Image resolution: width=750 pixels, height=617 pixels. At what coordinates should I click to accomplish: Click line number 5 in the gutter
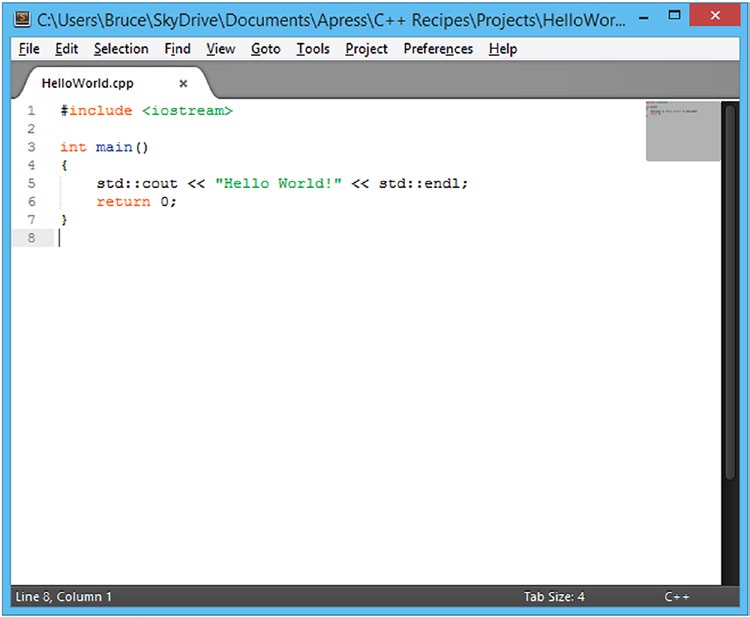point(32,184)
